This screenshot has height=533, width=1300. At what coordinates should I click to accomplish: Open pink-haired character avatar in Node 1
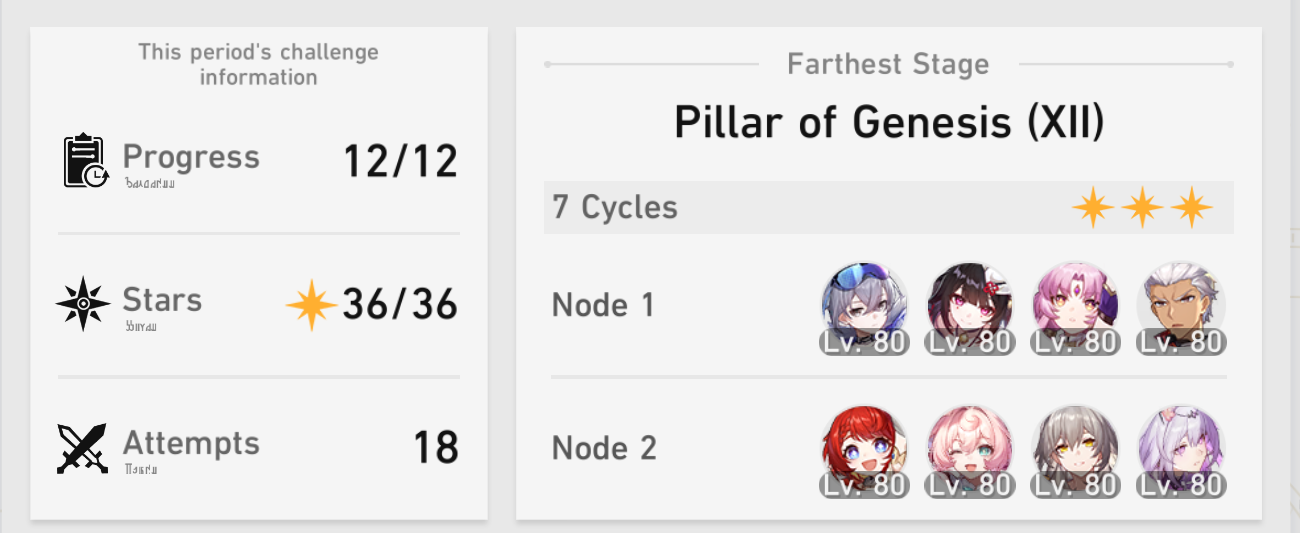pos(1076,307)
